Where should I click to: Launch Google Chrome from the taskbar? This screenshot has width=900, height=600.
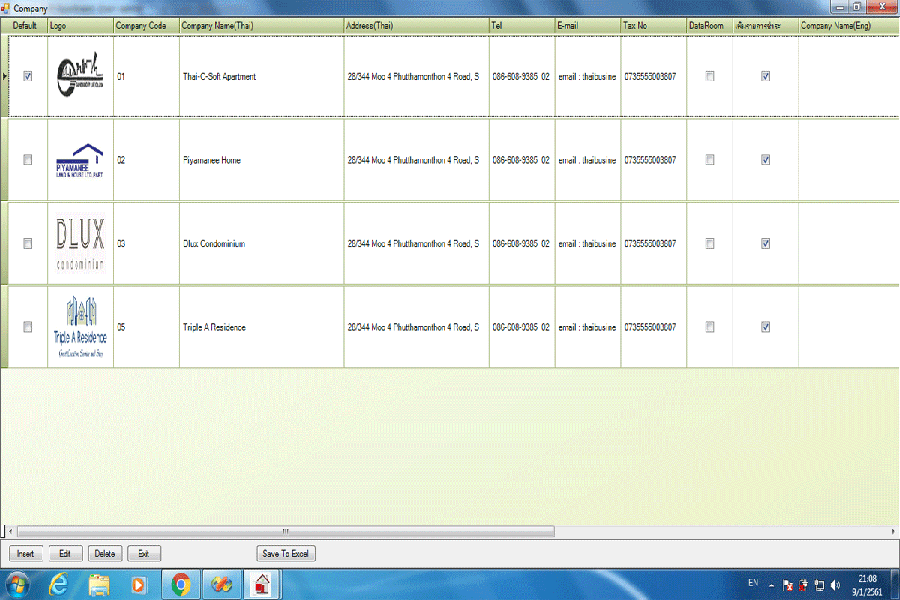click(181, 584)
